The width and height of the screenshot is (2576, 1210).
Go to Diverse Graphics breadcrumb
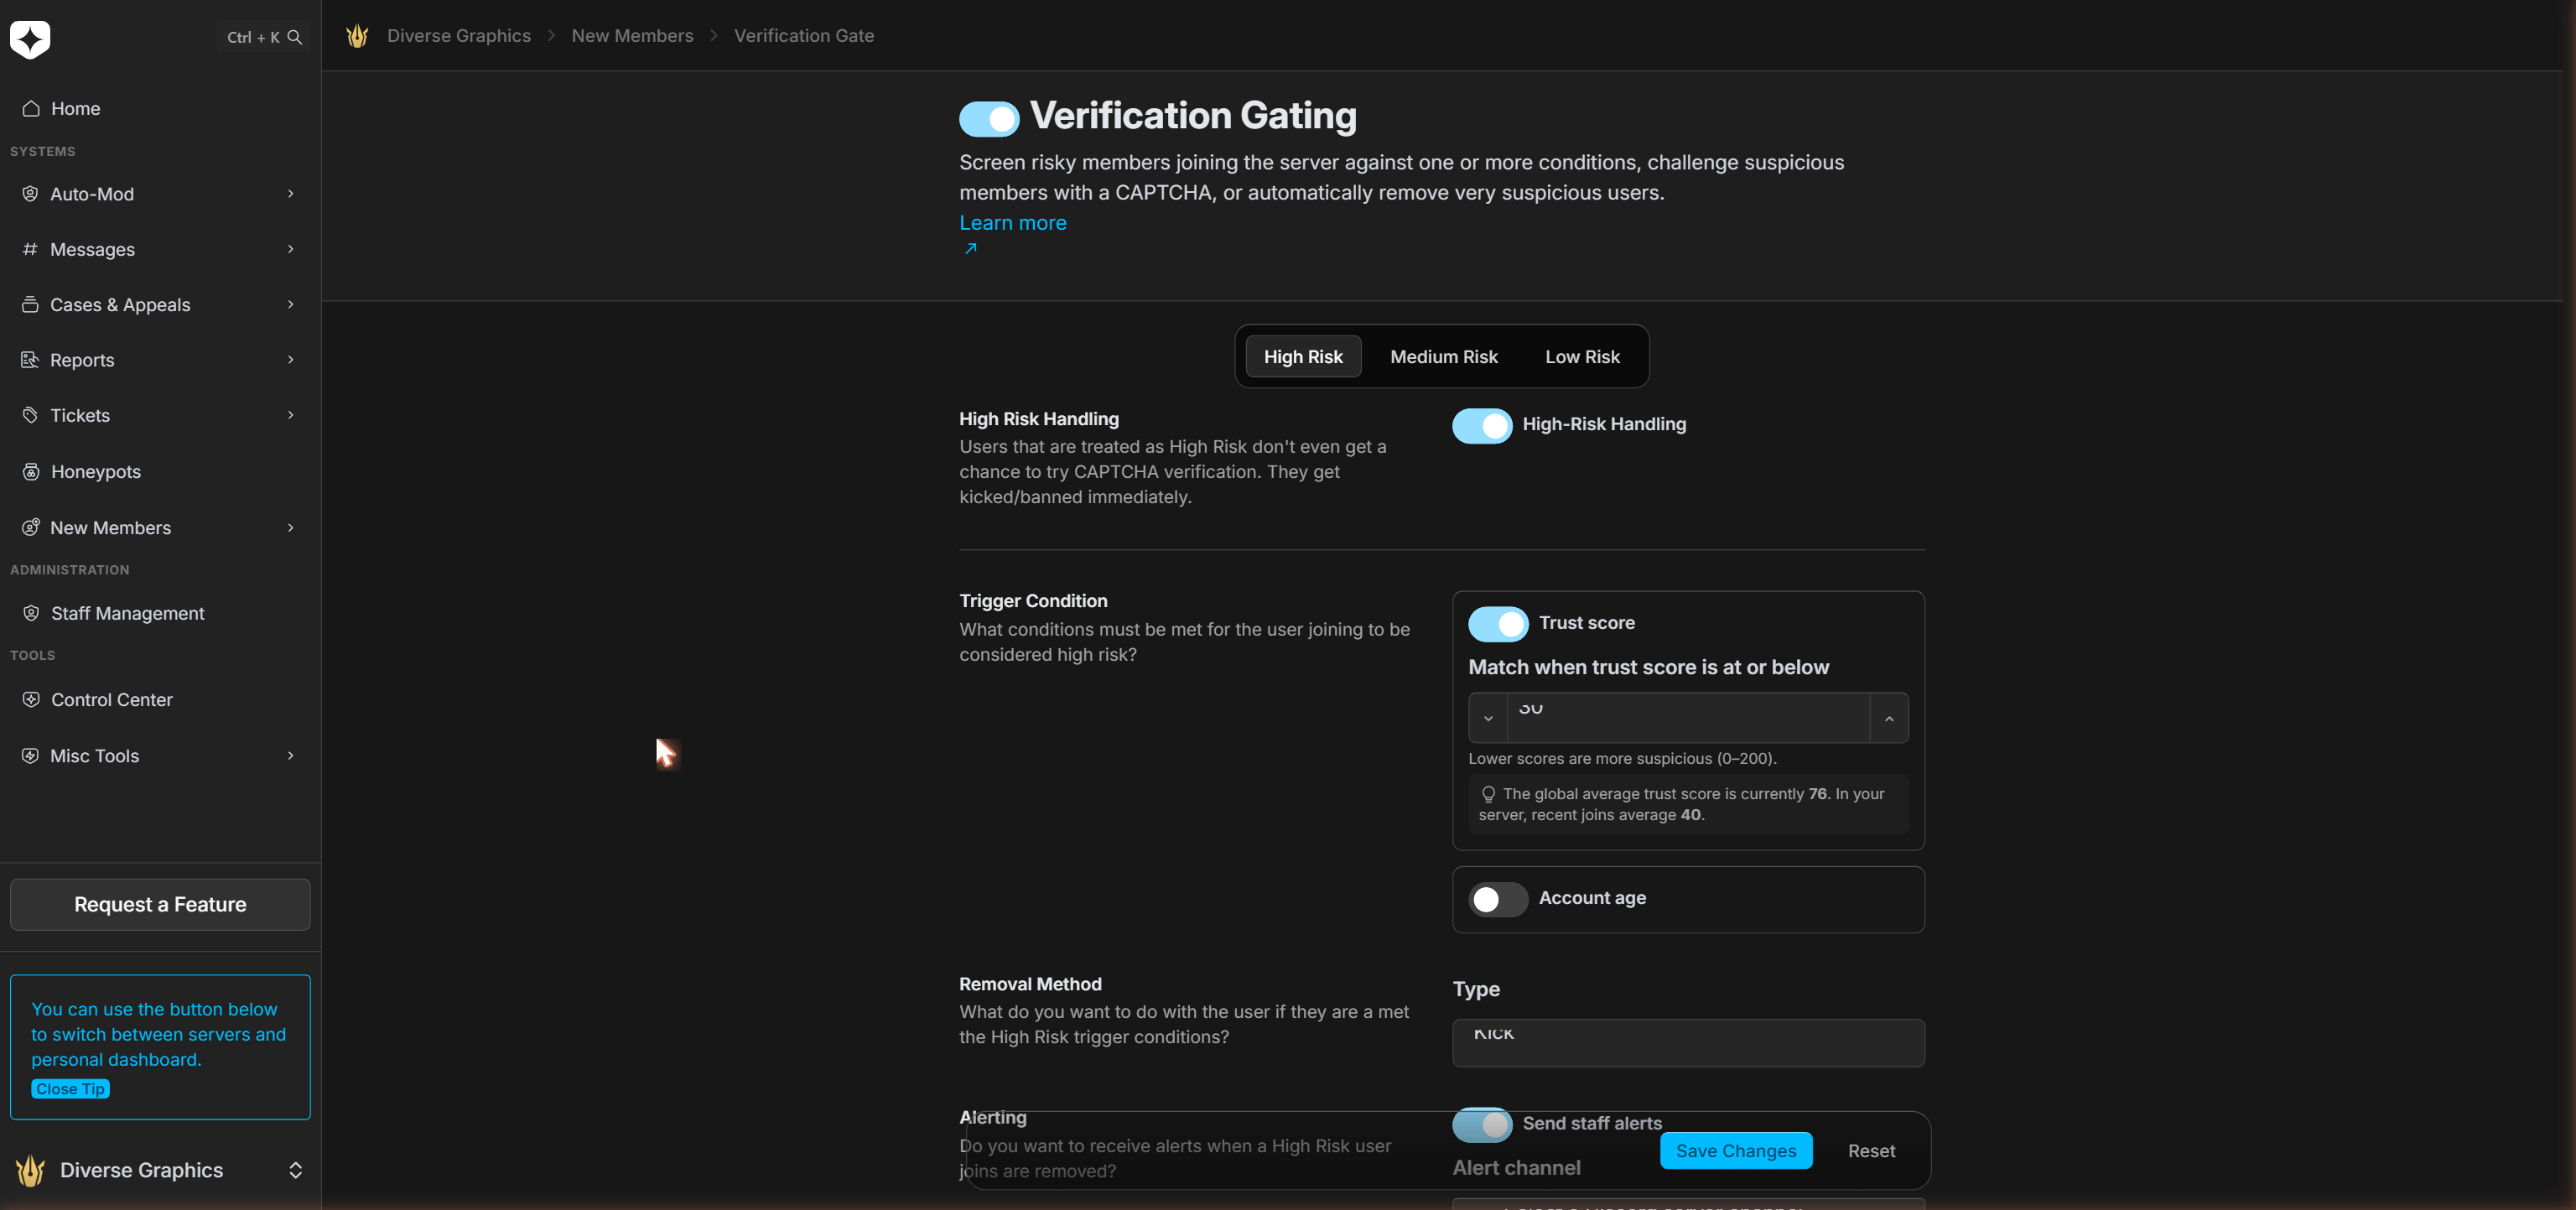pyautogui.click(x=459, y=36)
